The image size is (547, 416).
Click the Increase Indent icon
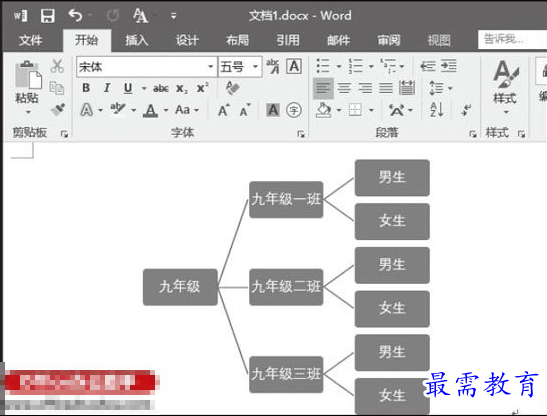[x=449, y=66]
